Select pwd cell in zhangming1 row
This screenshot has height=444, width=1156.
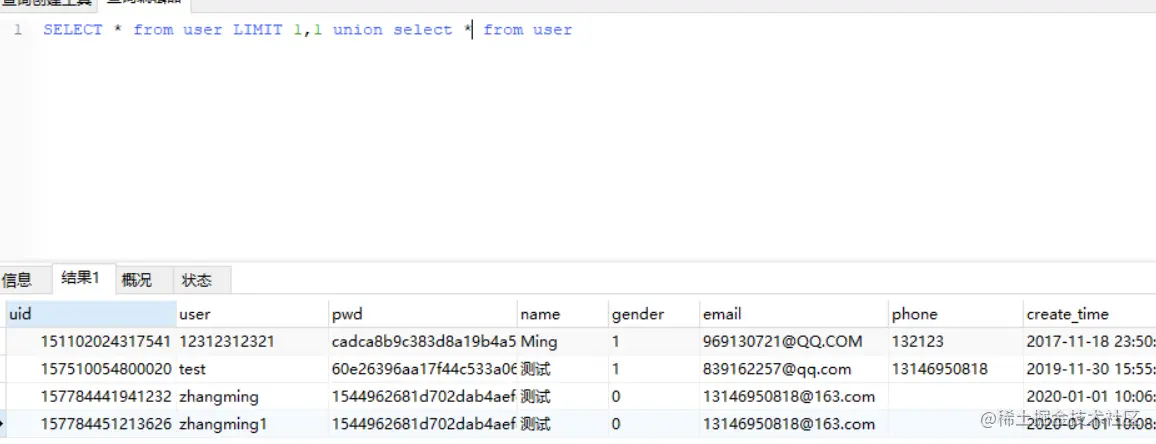[423, 424]
